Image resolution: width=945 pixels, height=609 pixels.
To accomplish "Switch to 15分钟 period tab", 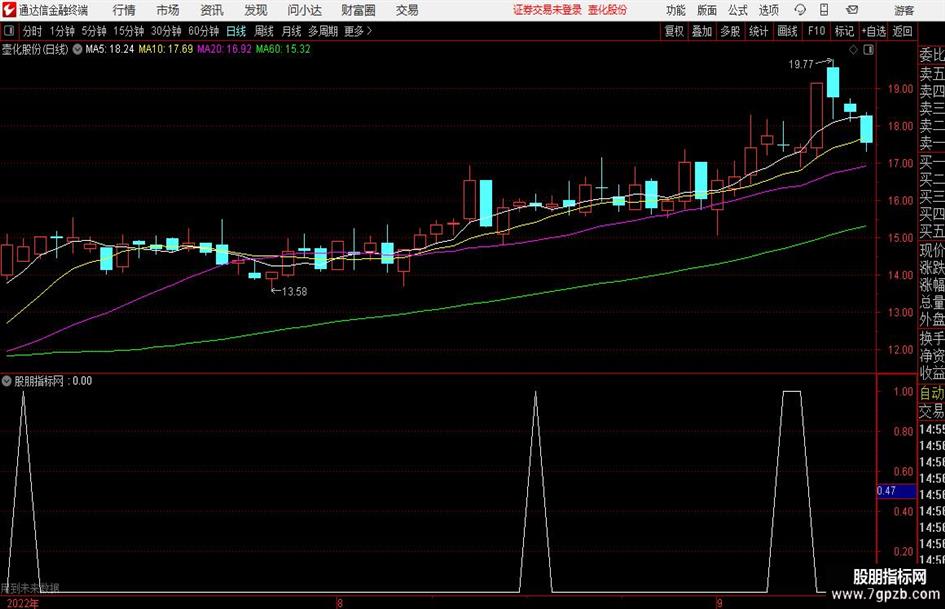I will [128, 31].
